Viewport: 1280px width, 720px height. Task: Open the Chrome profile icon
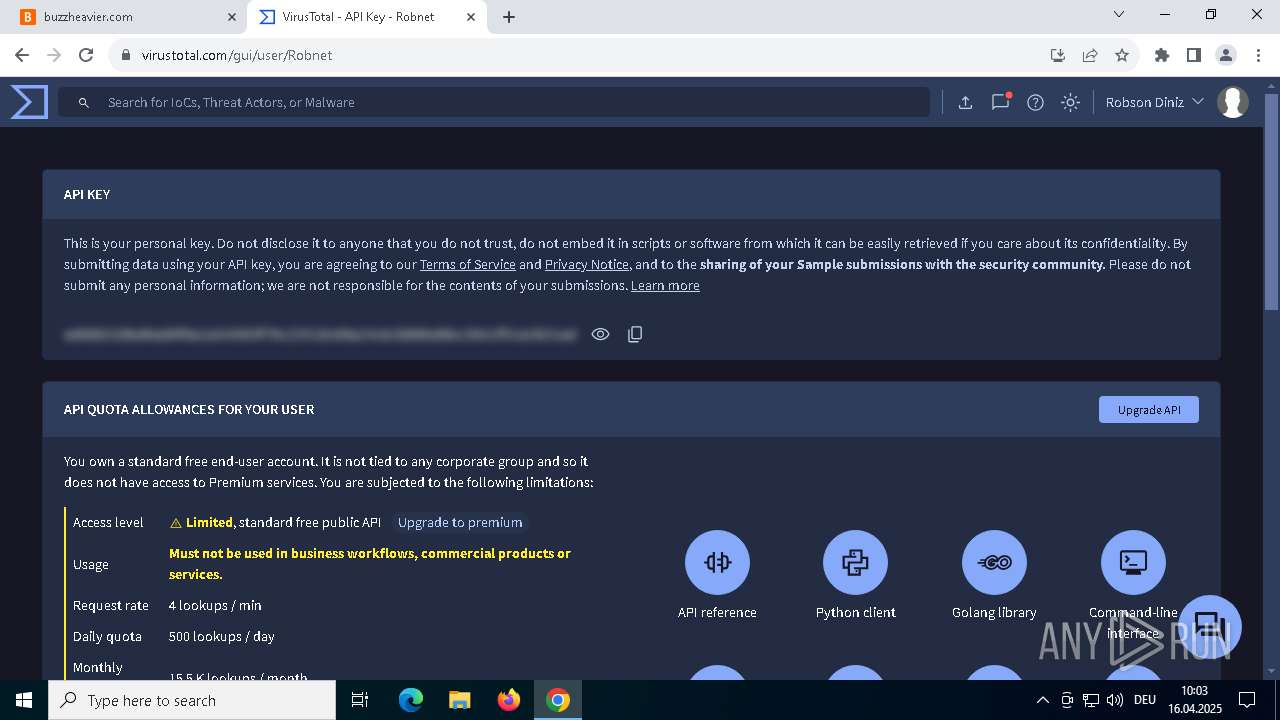[x=1226, y=55]
